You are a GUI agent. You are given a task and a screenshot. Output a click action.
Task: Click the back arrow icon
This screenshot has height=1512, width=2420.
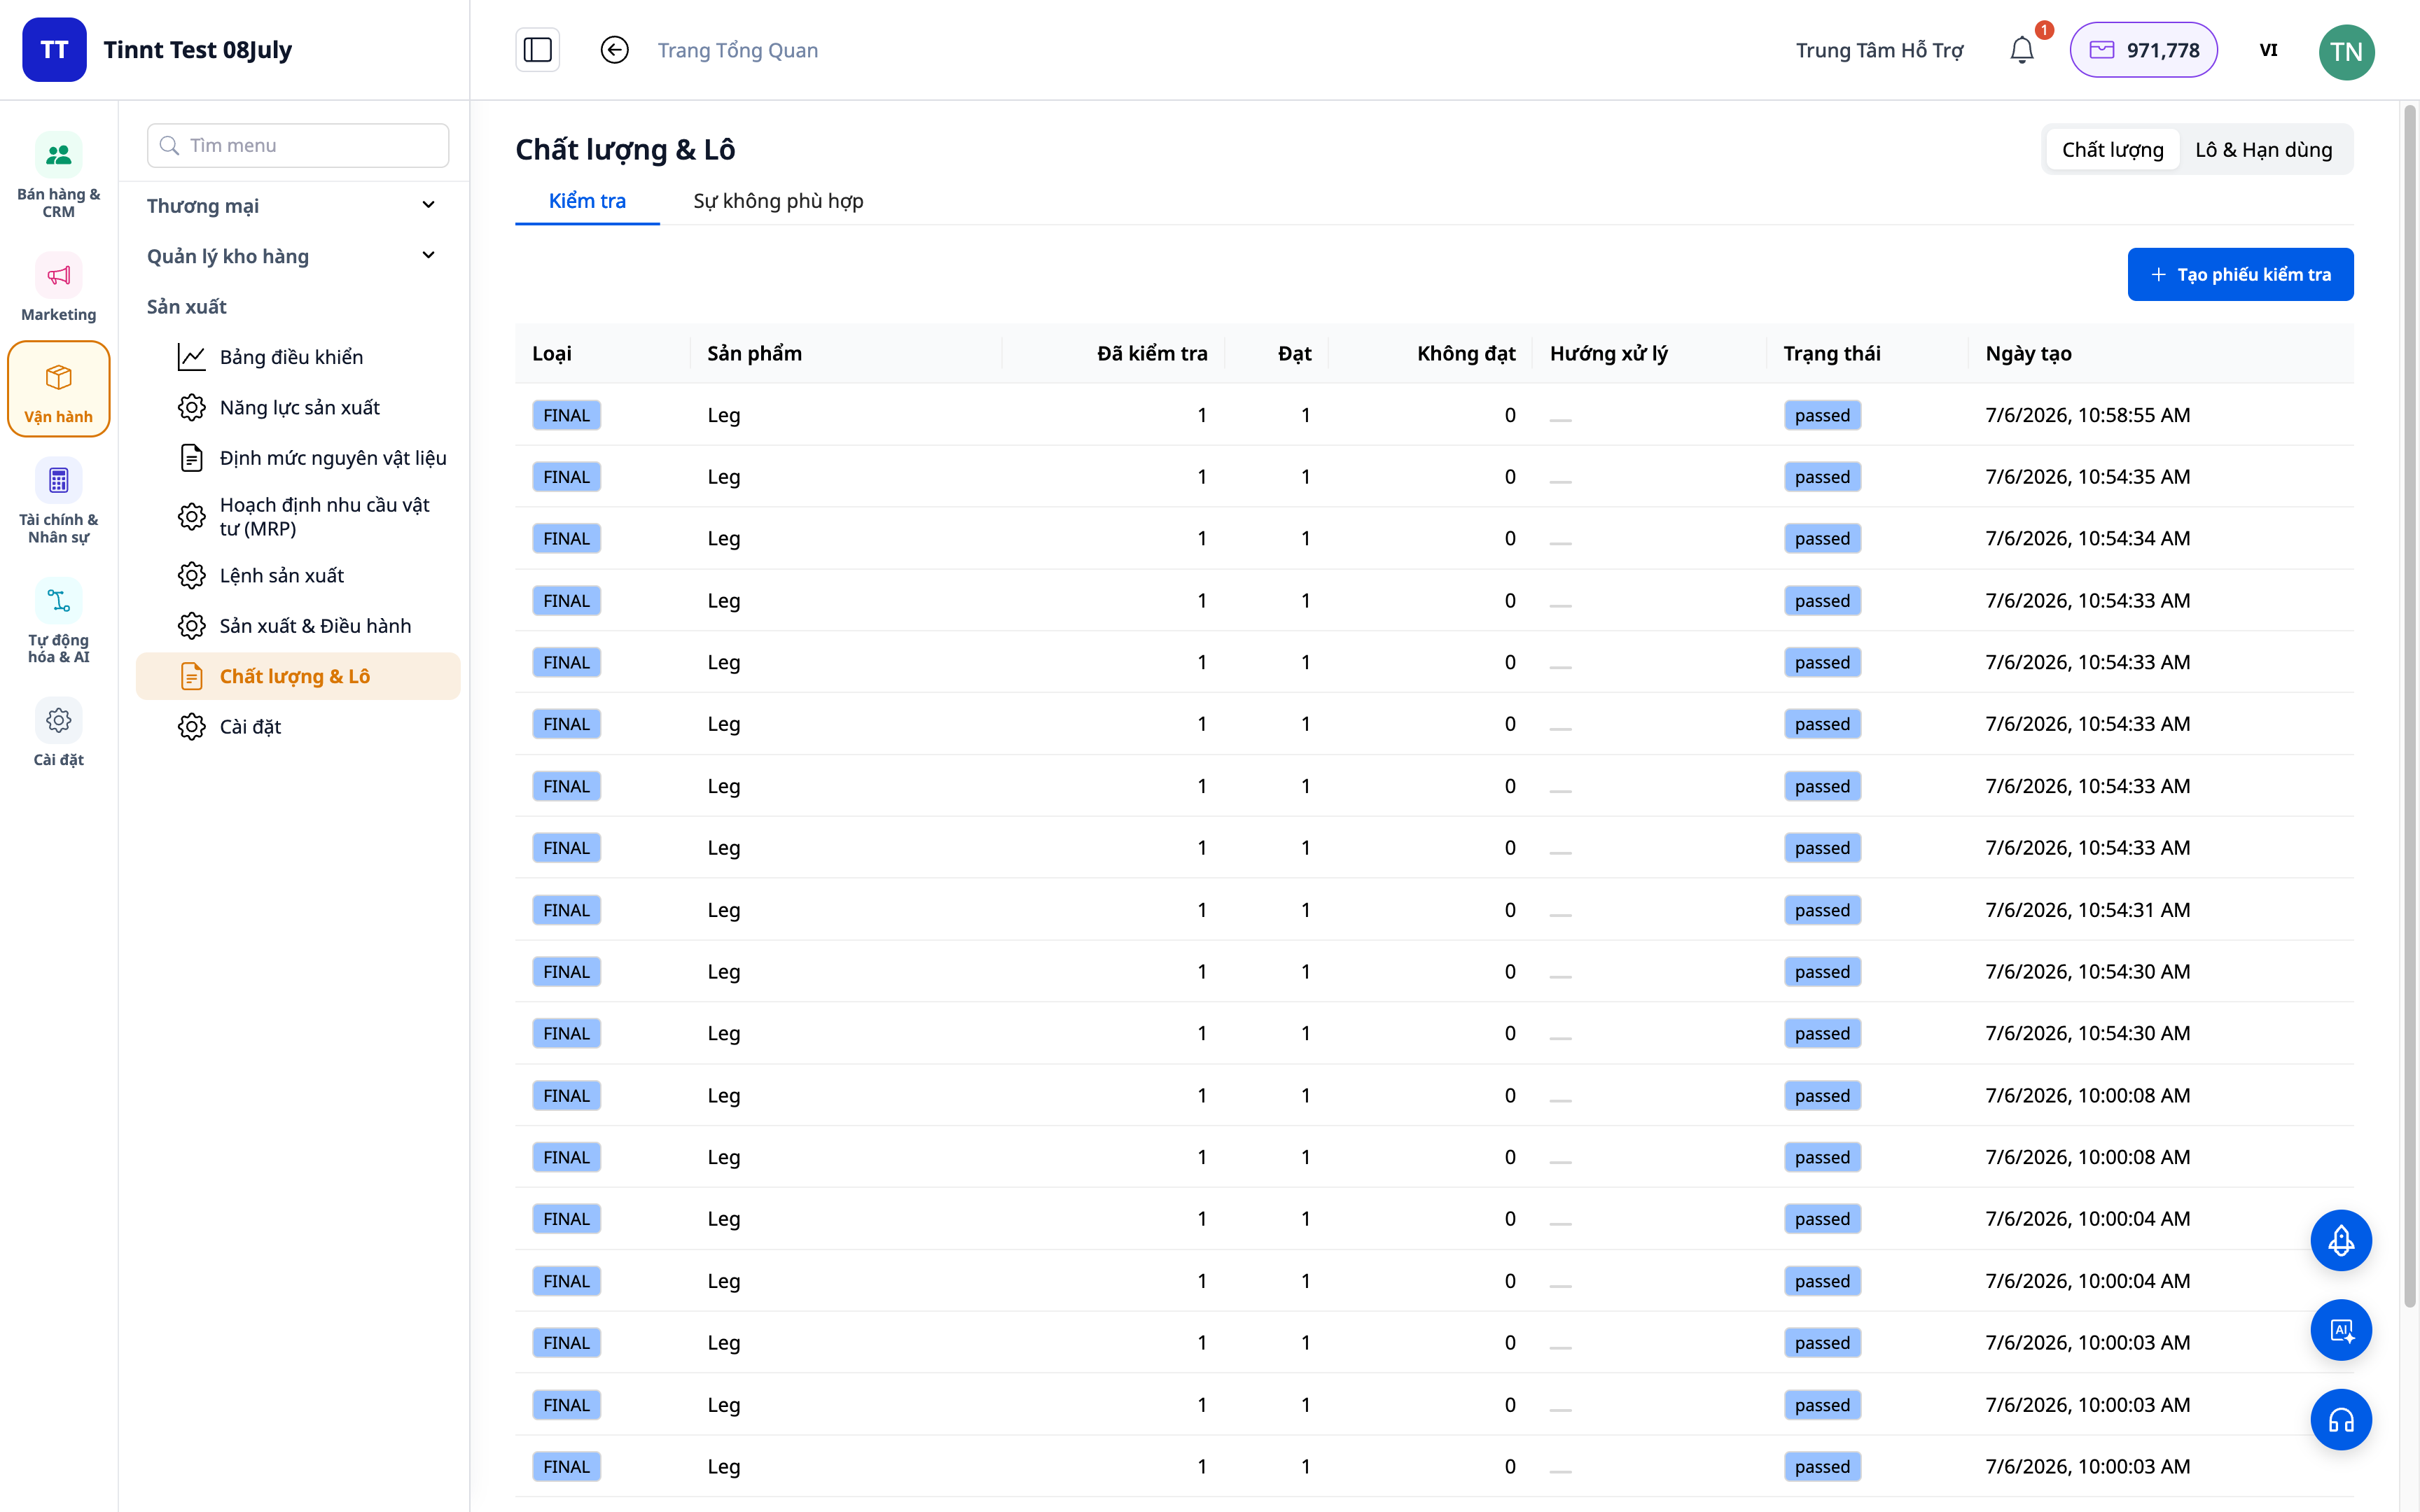[x=614, y=50]
